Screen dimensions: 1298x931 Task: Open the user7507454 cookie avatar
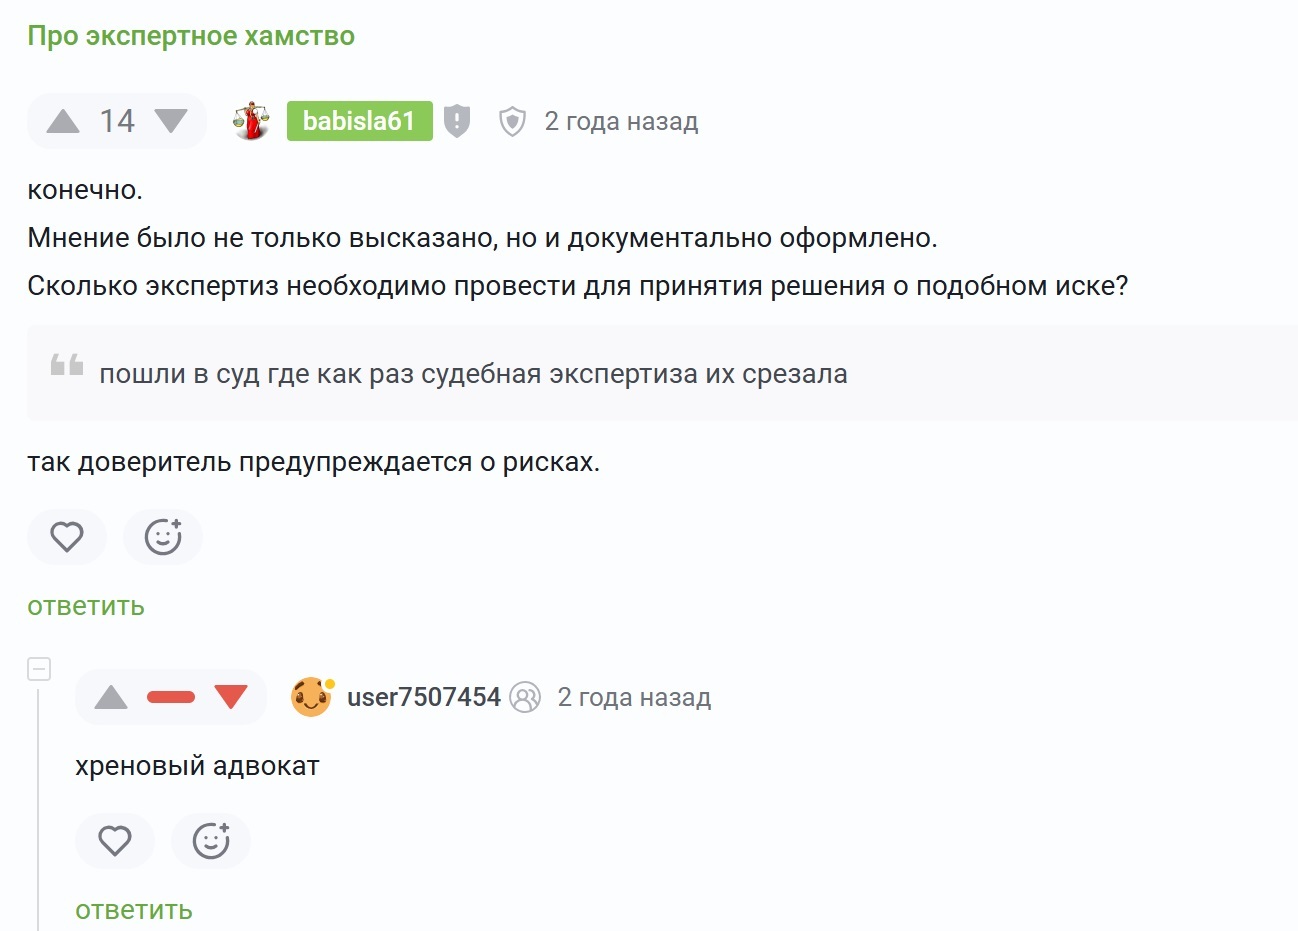[311, 697]
